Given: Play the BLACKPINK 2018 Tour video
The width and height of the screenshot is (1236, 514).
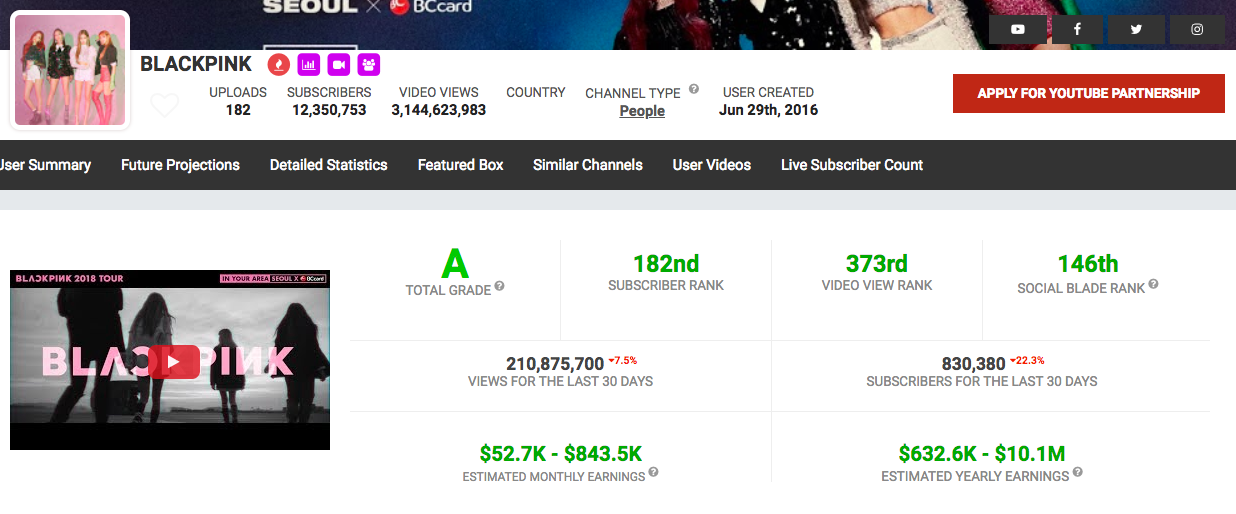Looking at the screenshot, I should (x=175, y=362).
